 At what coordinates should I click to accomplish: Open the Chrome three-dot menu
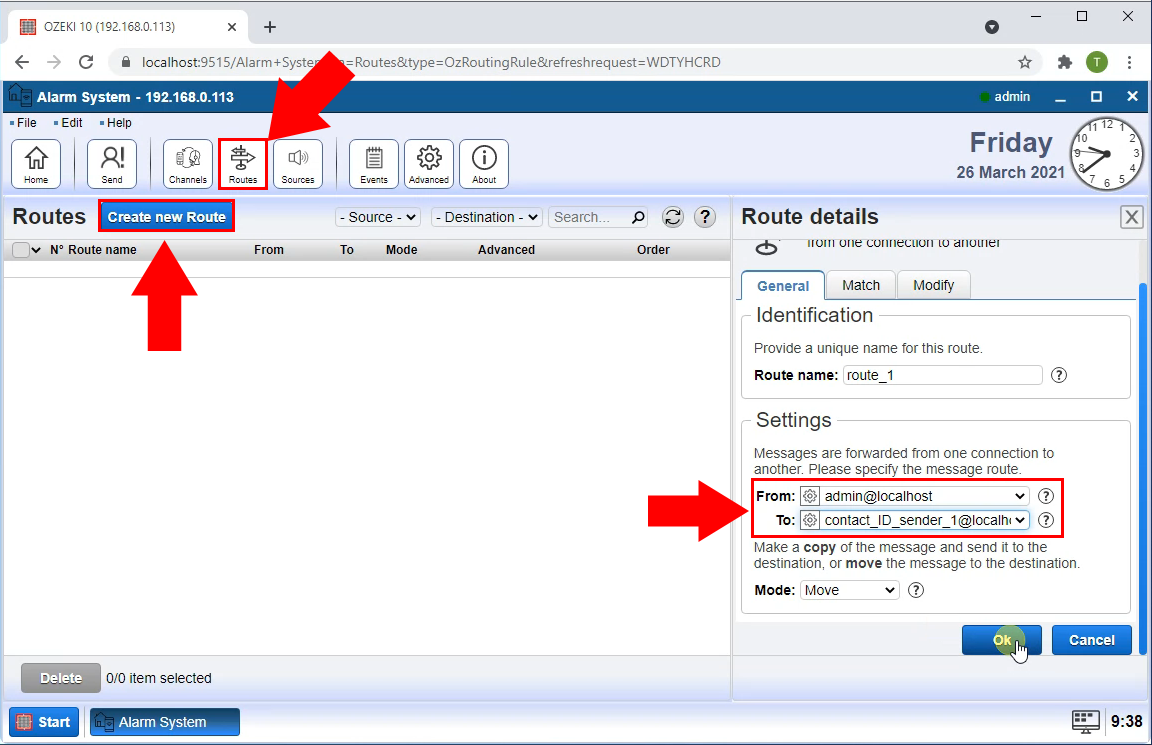coord(1129,62)
